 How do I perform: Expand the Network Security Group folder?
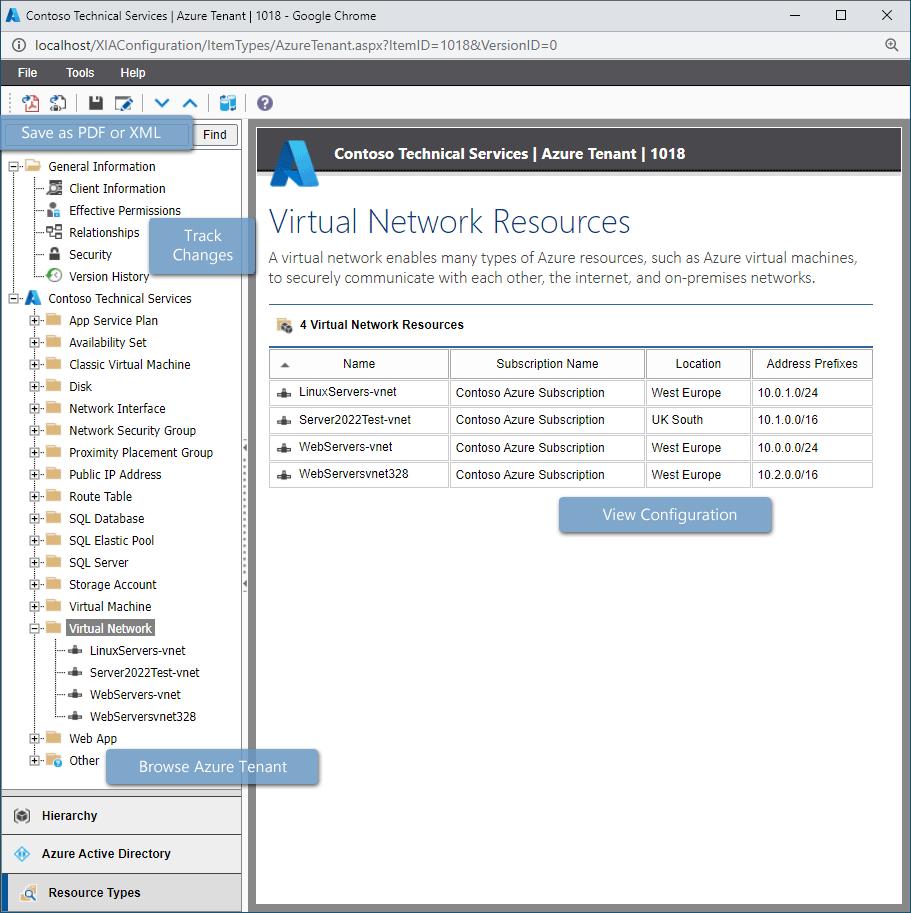click(34, 431)
